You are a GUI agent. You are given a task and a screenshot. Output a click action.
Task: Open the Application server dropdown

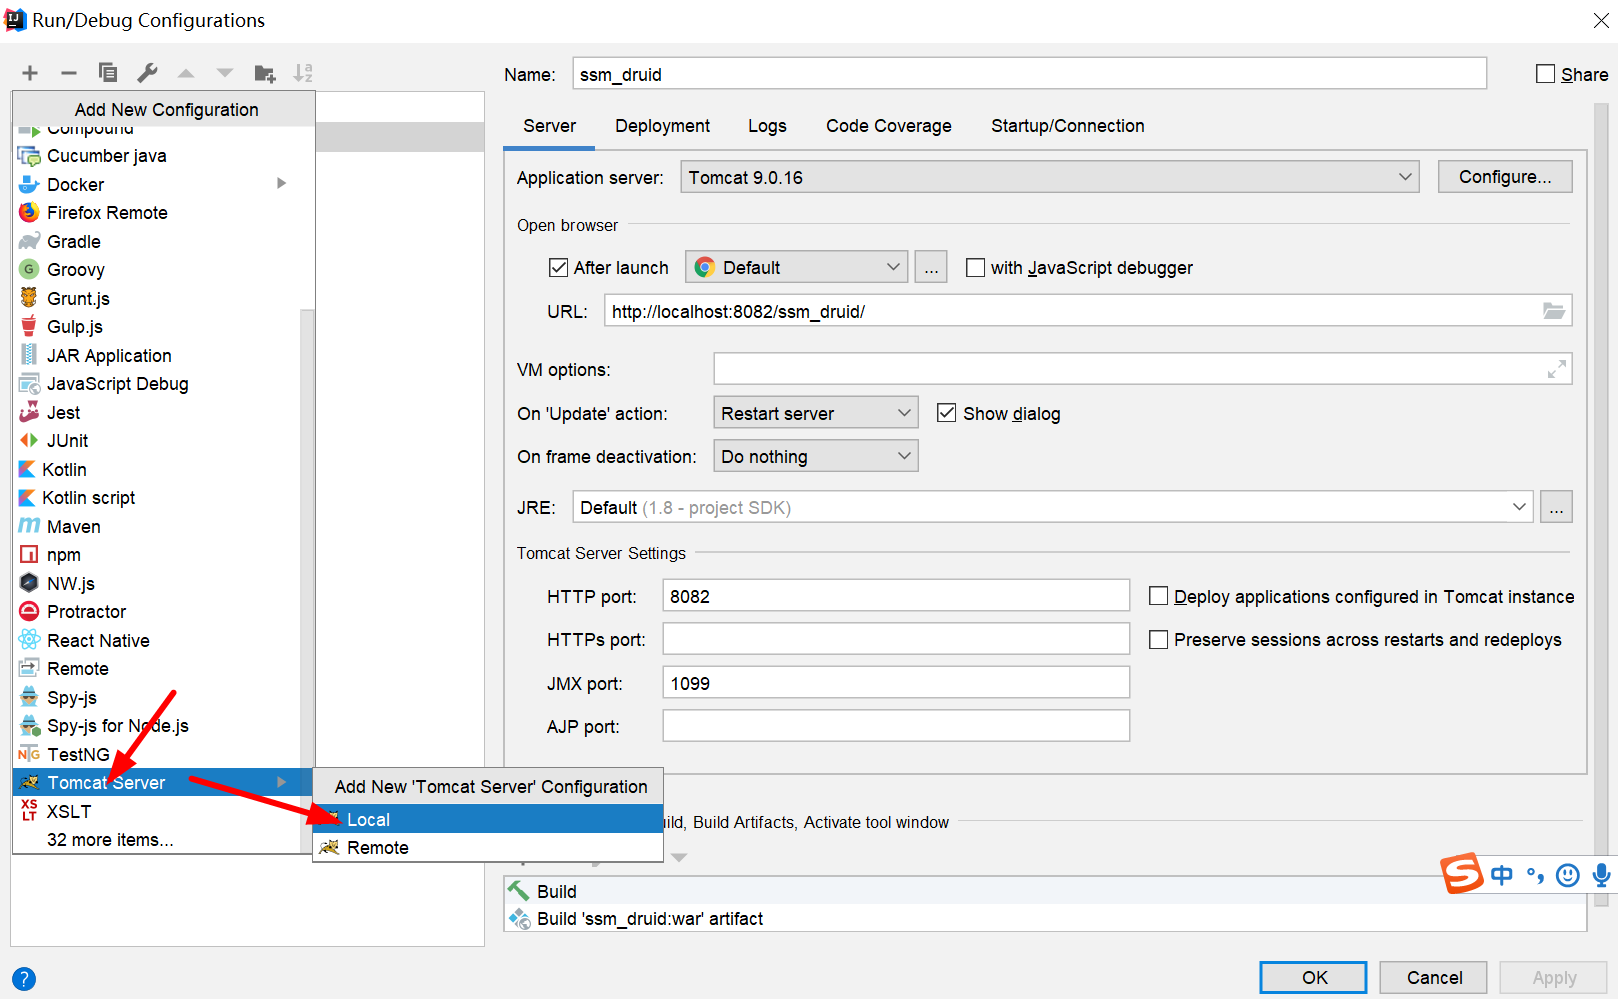[1050, 177]
